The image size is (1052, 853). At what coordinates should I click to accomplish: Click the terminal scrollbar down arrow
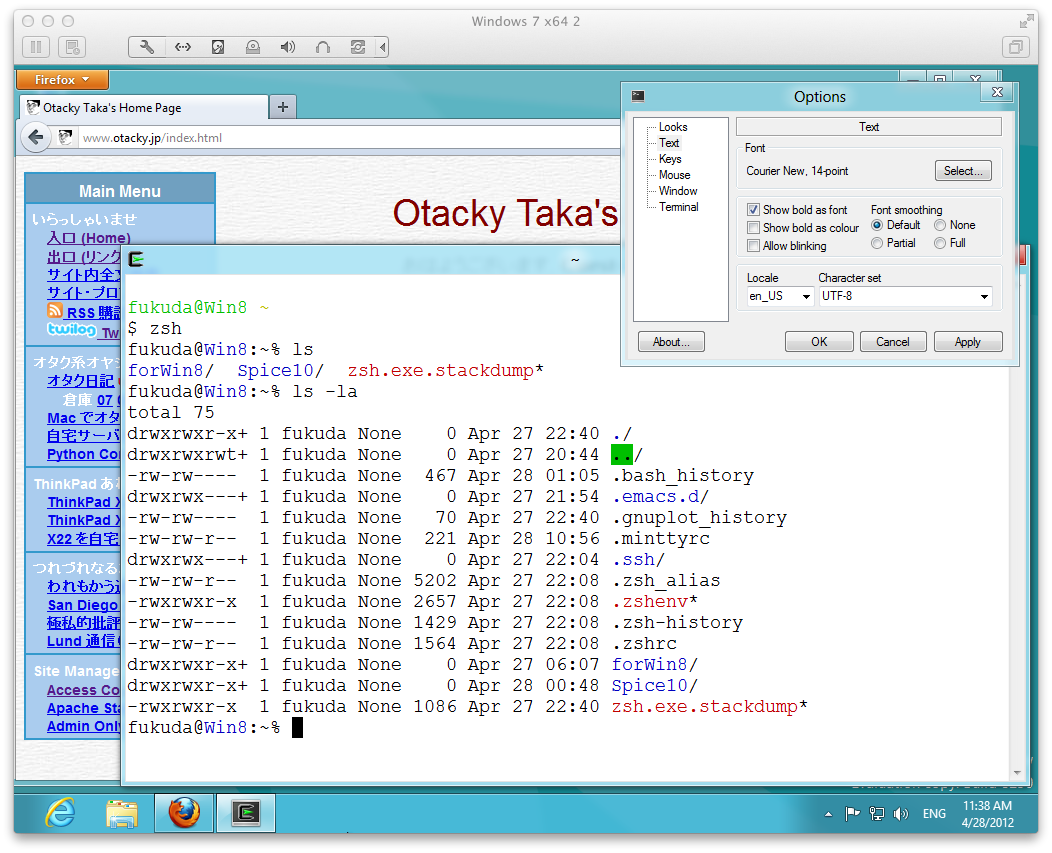tap(1017, 773)
